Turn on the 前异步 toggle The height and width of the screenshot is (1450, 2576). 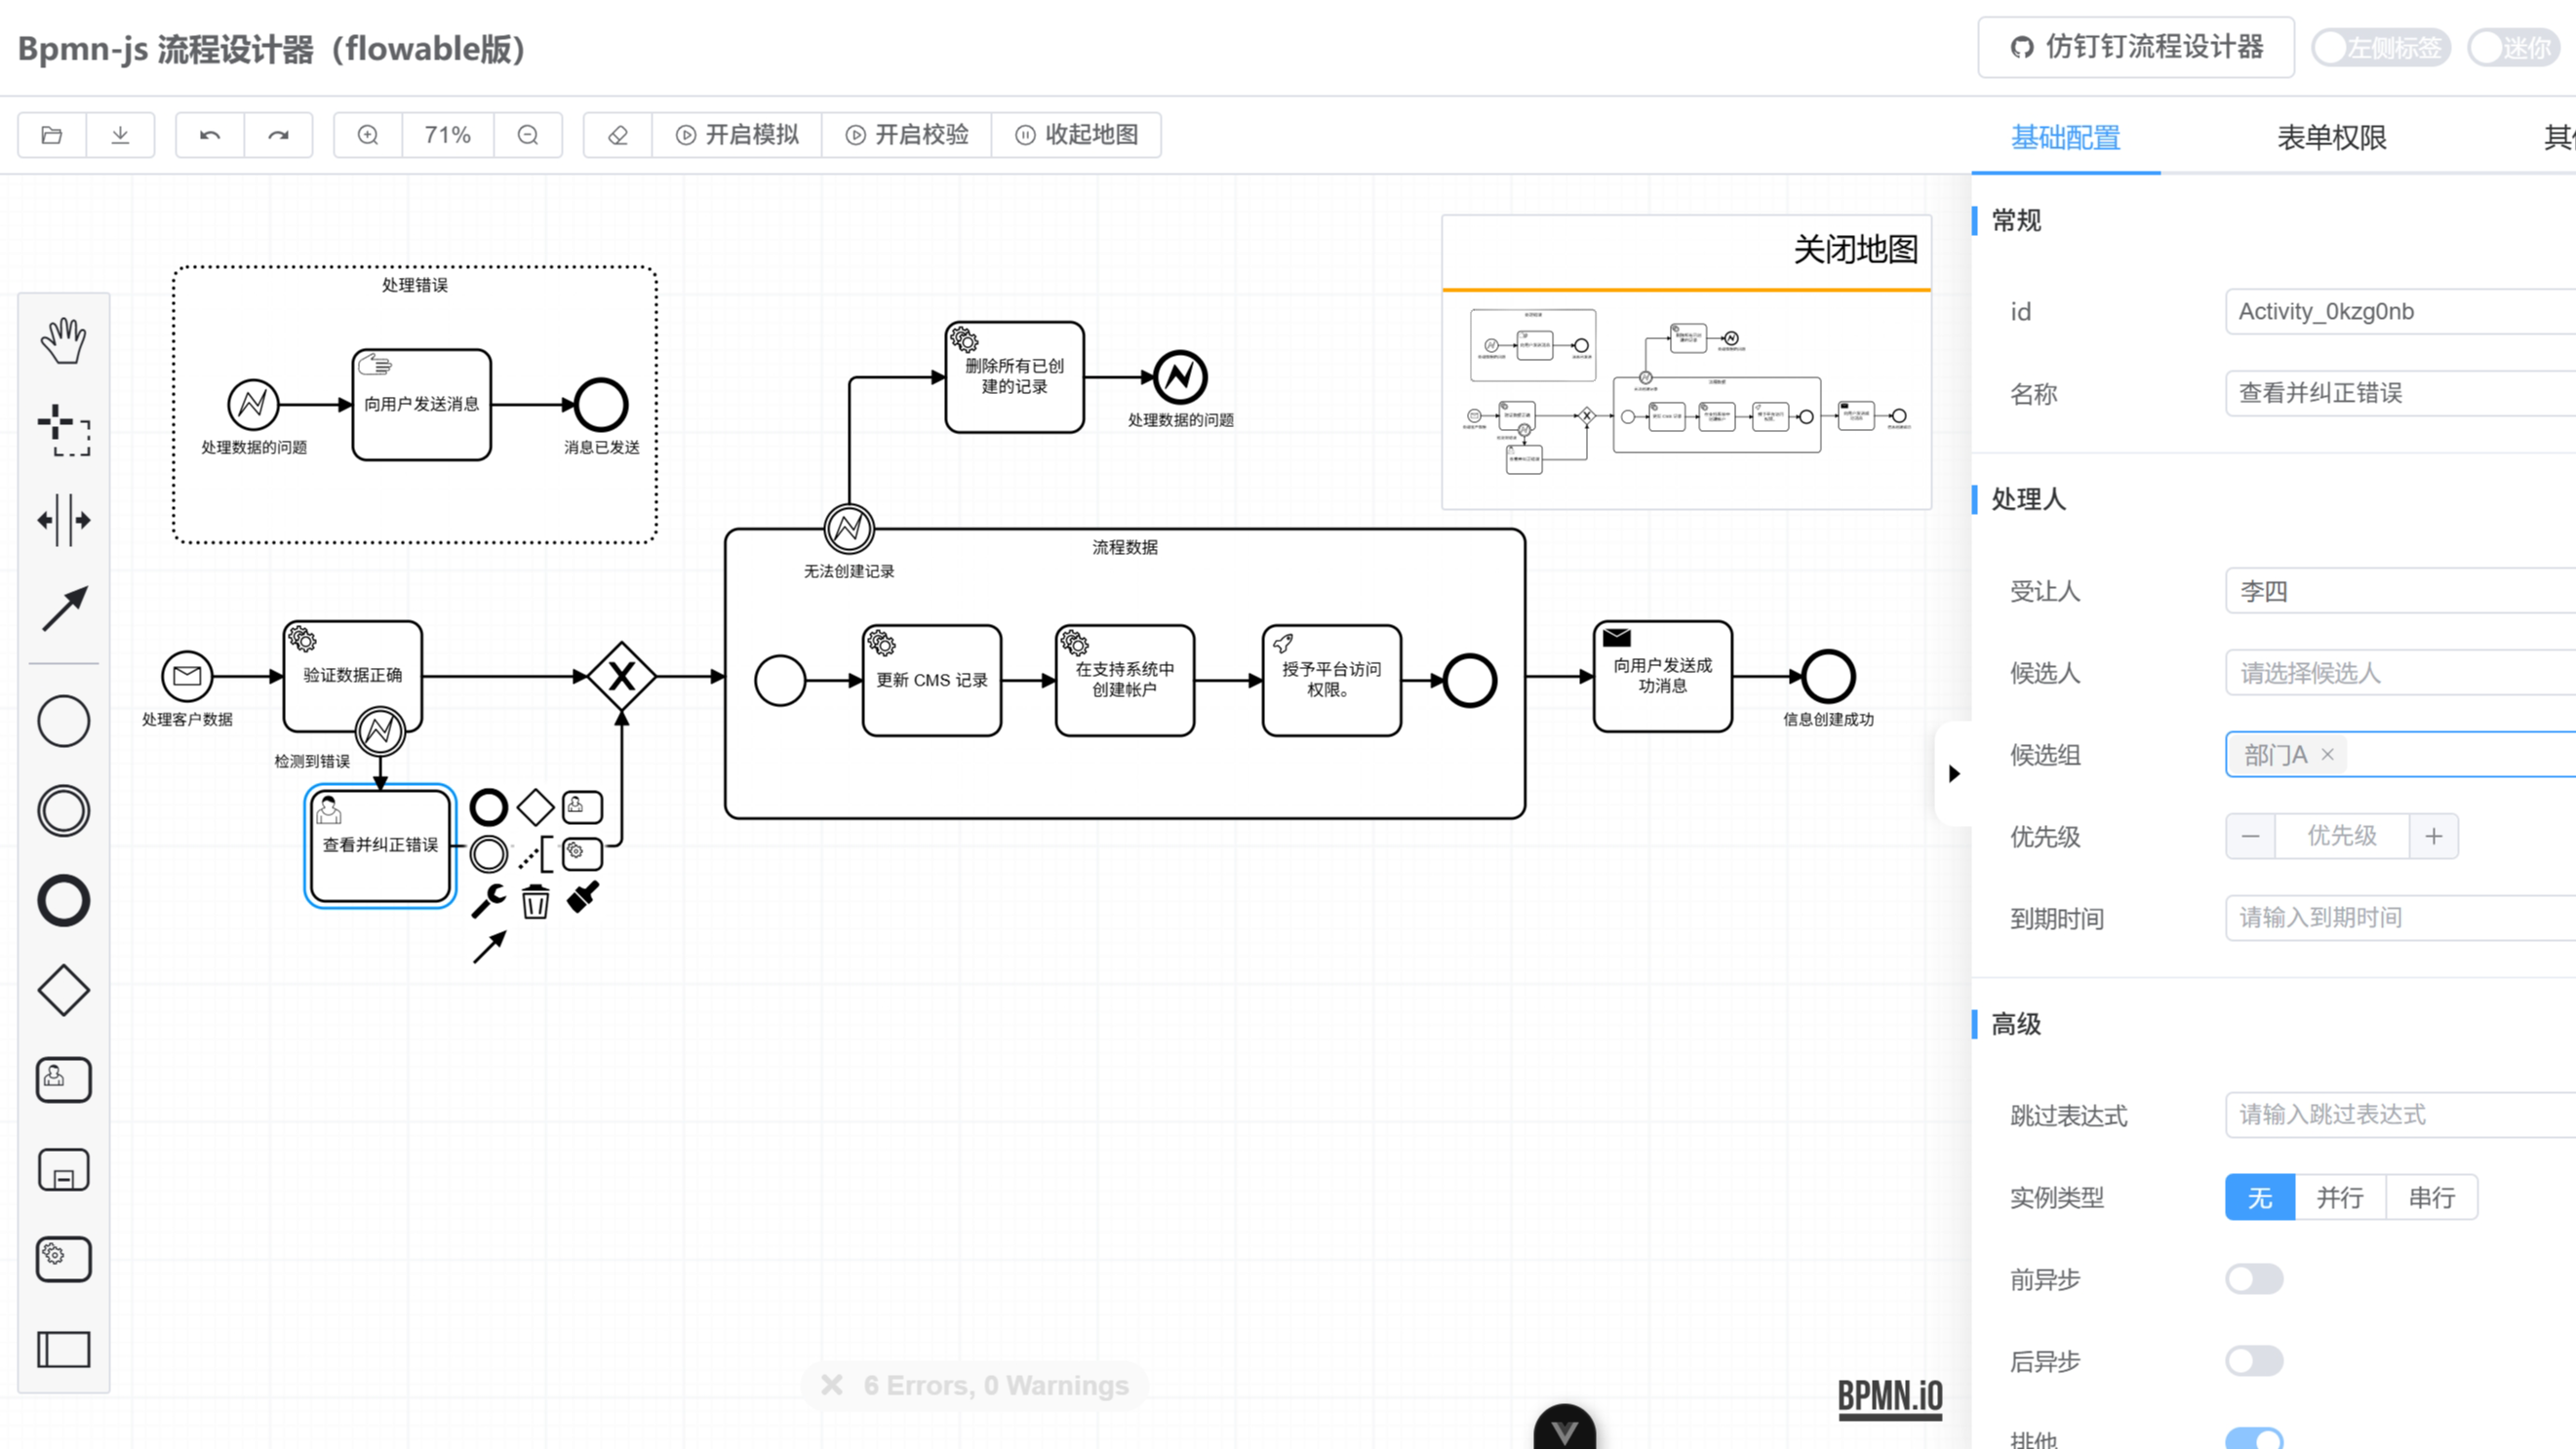coord(2253,1279)
